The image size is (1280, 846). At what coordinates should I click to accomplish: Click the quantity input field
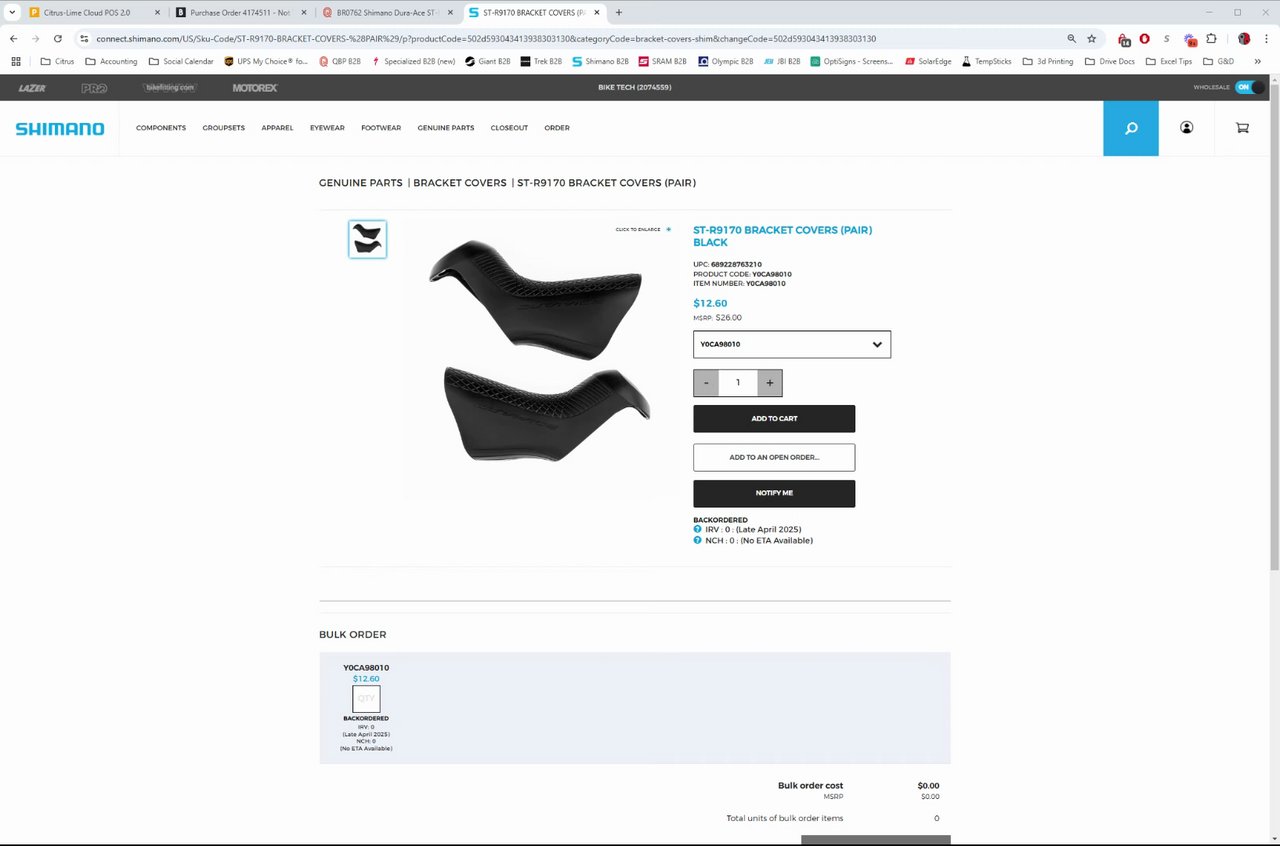(x=738, y=383)
